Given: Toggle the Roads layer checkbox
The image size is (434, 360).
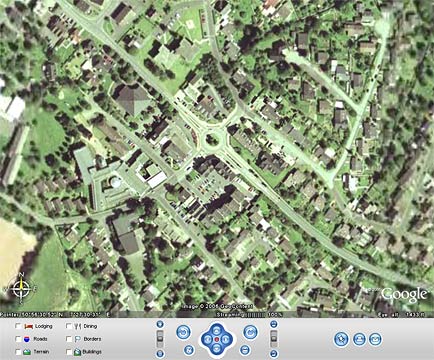Looking at the screenshot, I should click(x=19, y=339).
